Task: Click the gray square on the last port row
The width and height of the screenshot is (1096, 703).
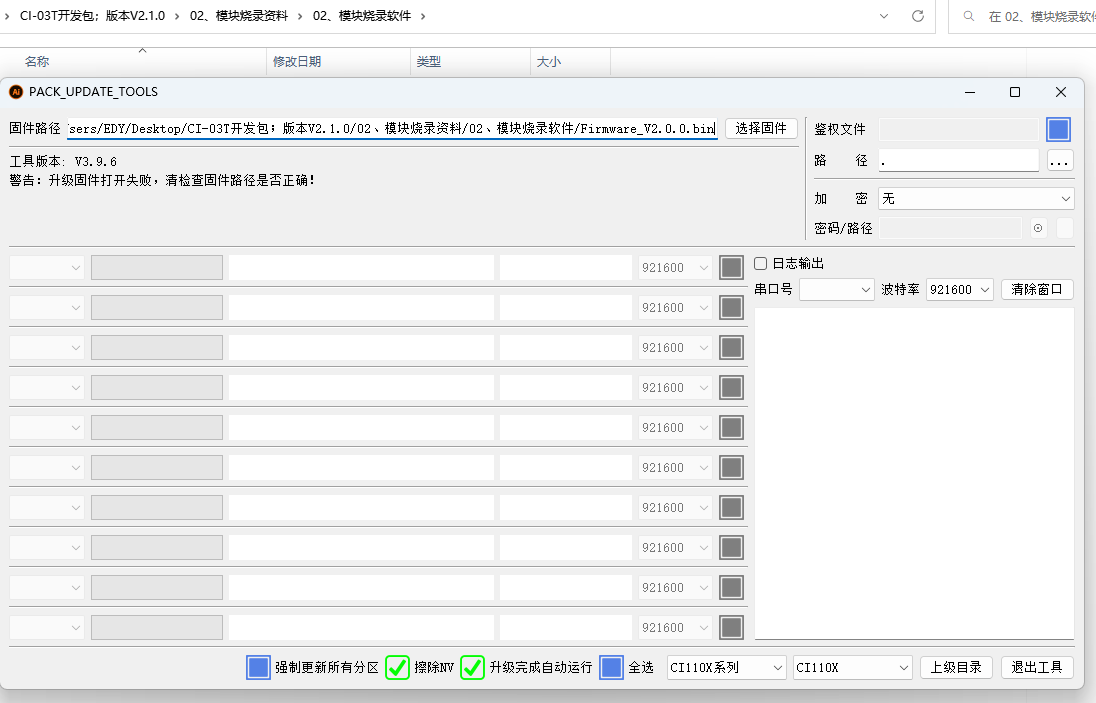Action: 731,628
